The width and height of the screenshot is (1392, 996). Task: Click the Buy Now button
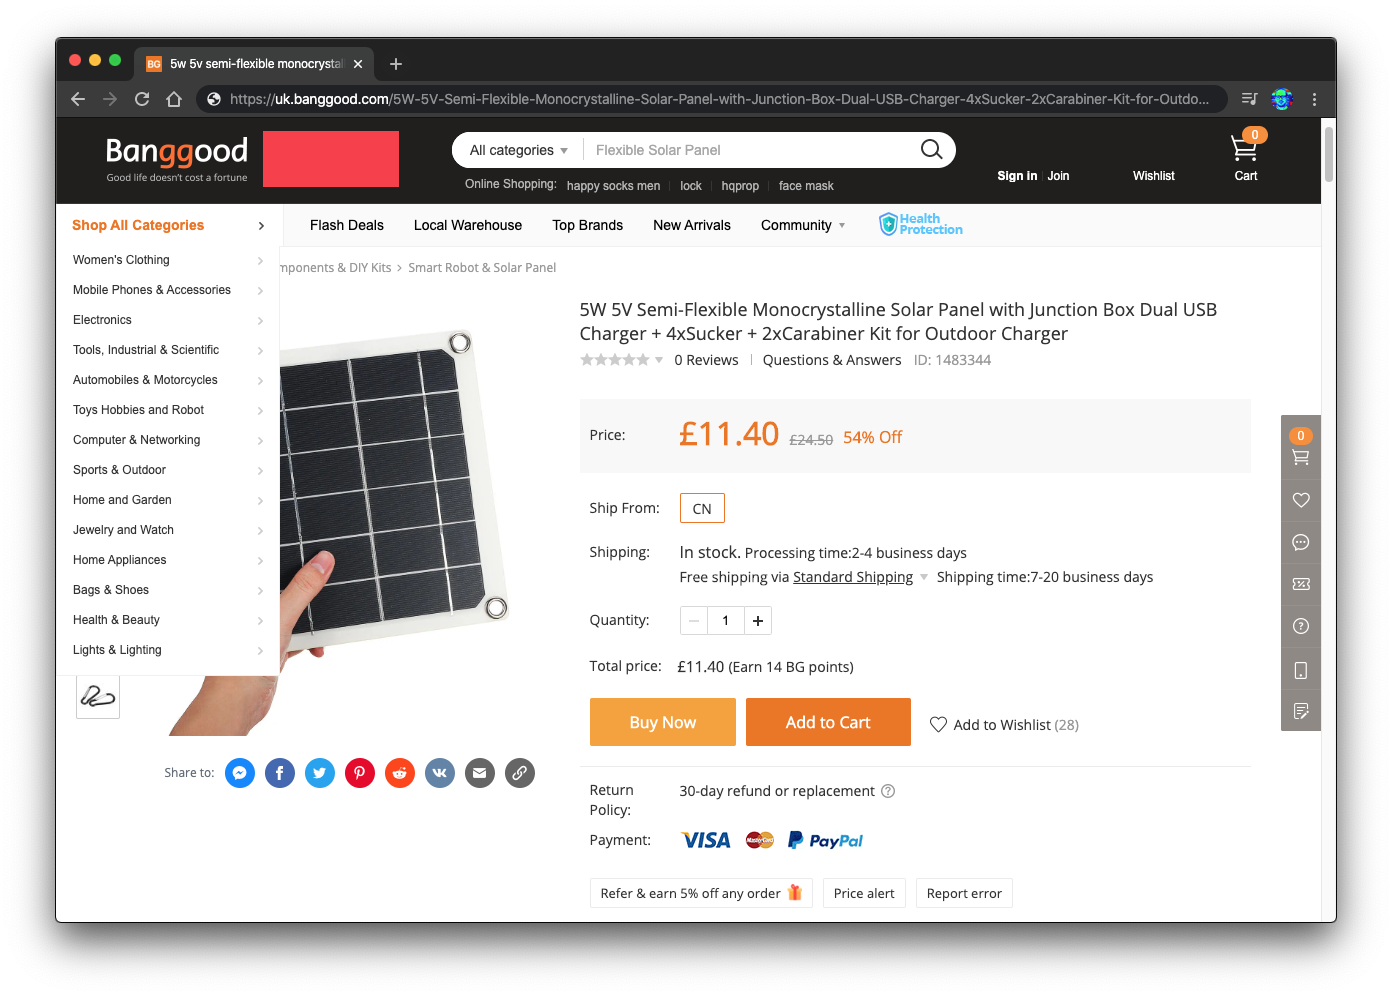pyautogui.click(x=662, y=721)
